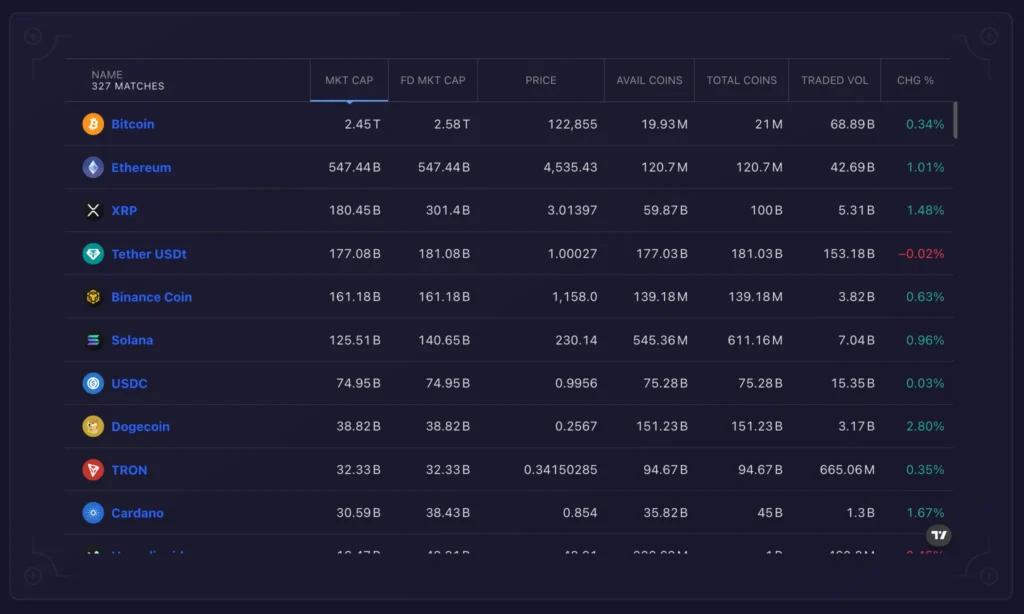Click the Binance Coin logo icon

pos(93,297)
